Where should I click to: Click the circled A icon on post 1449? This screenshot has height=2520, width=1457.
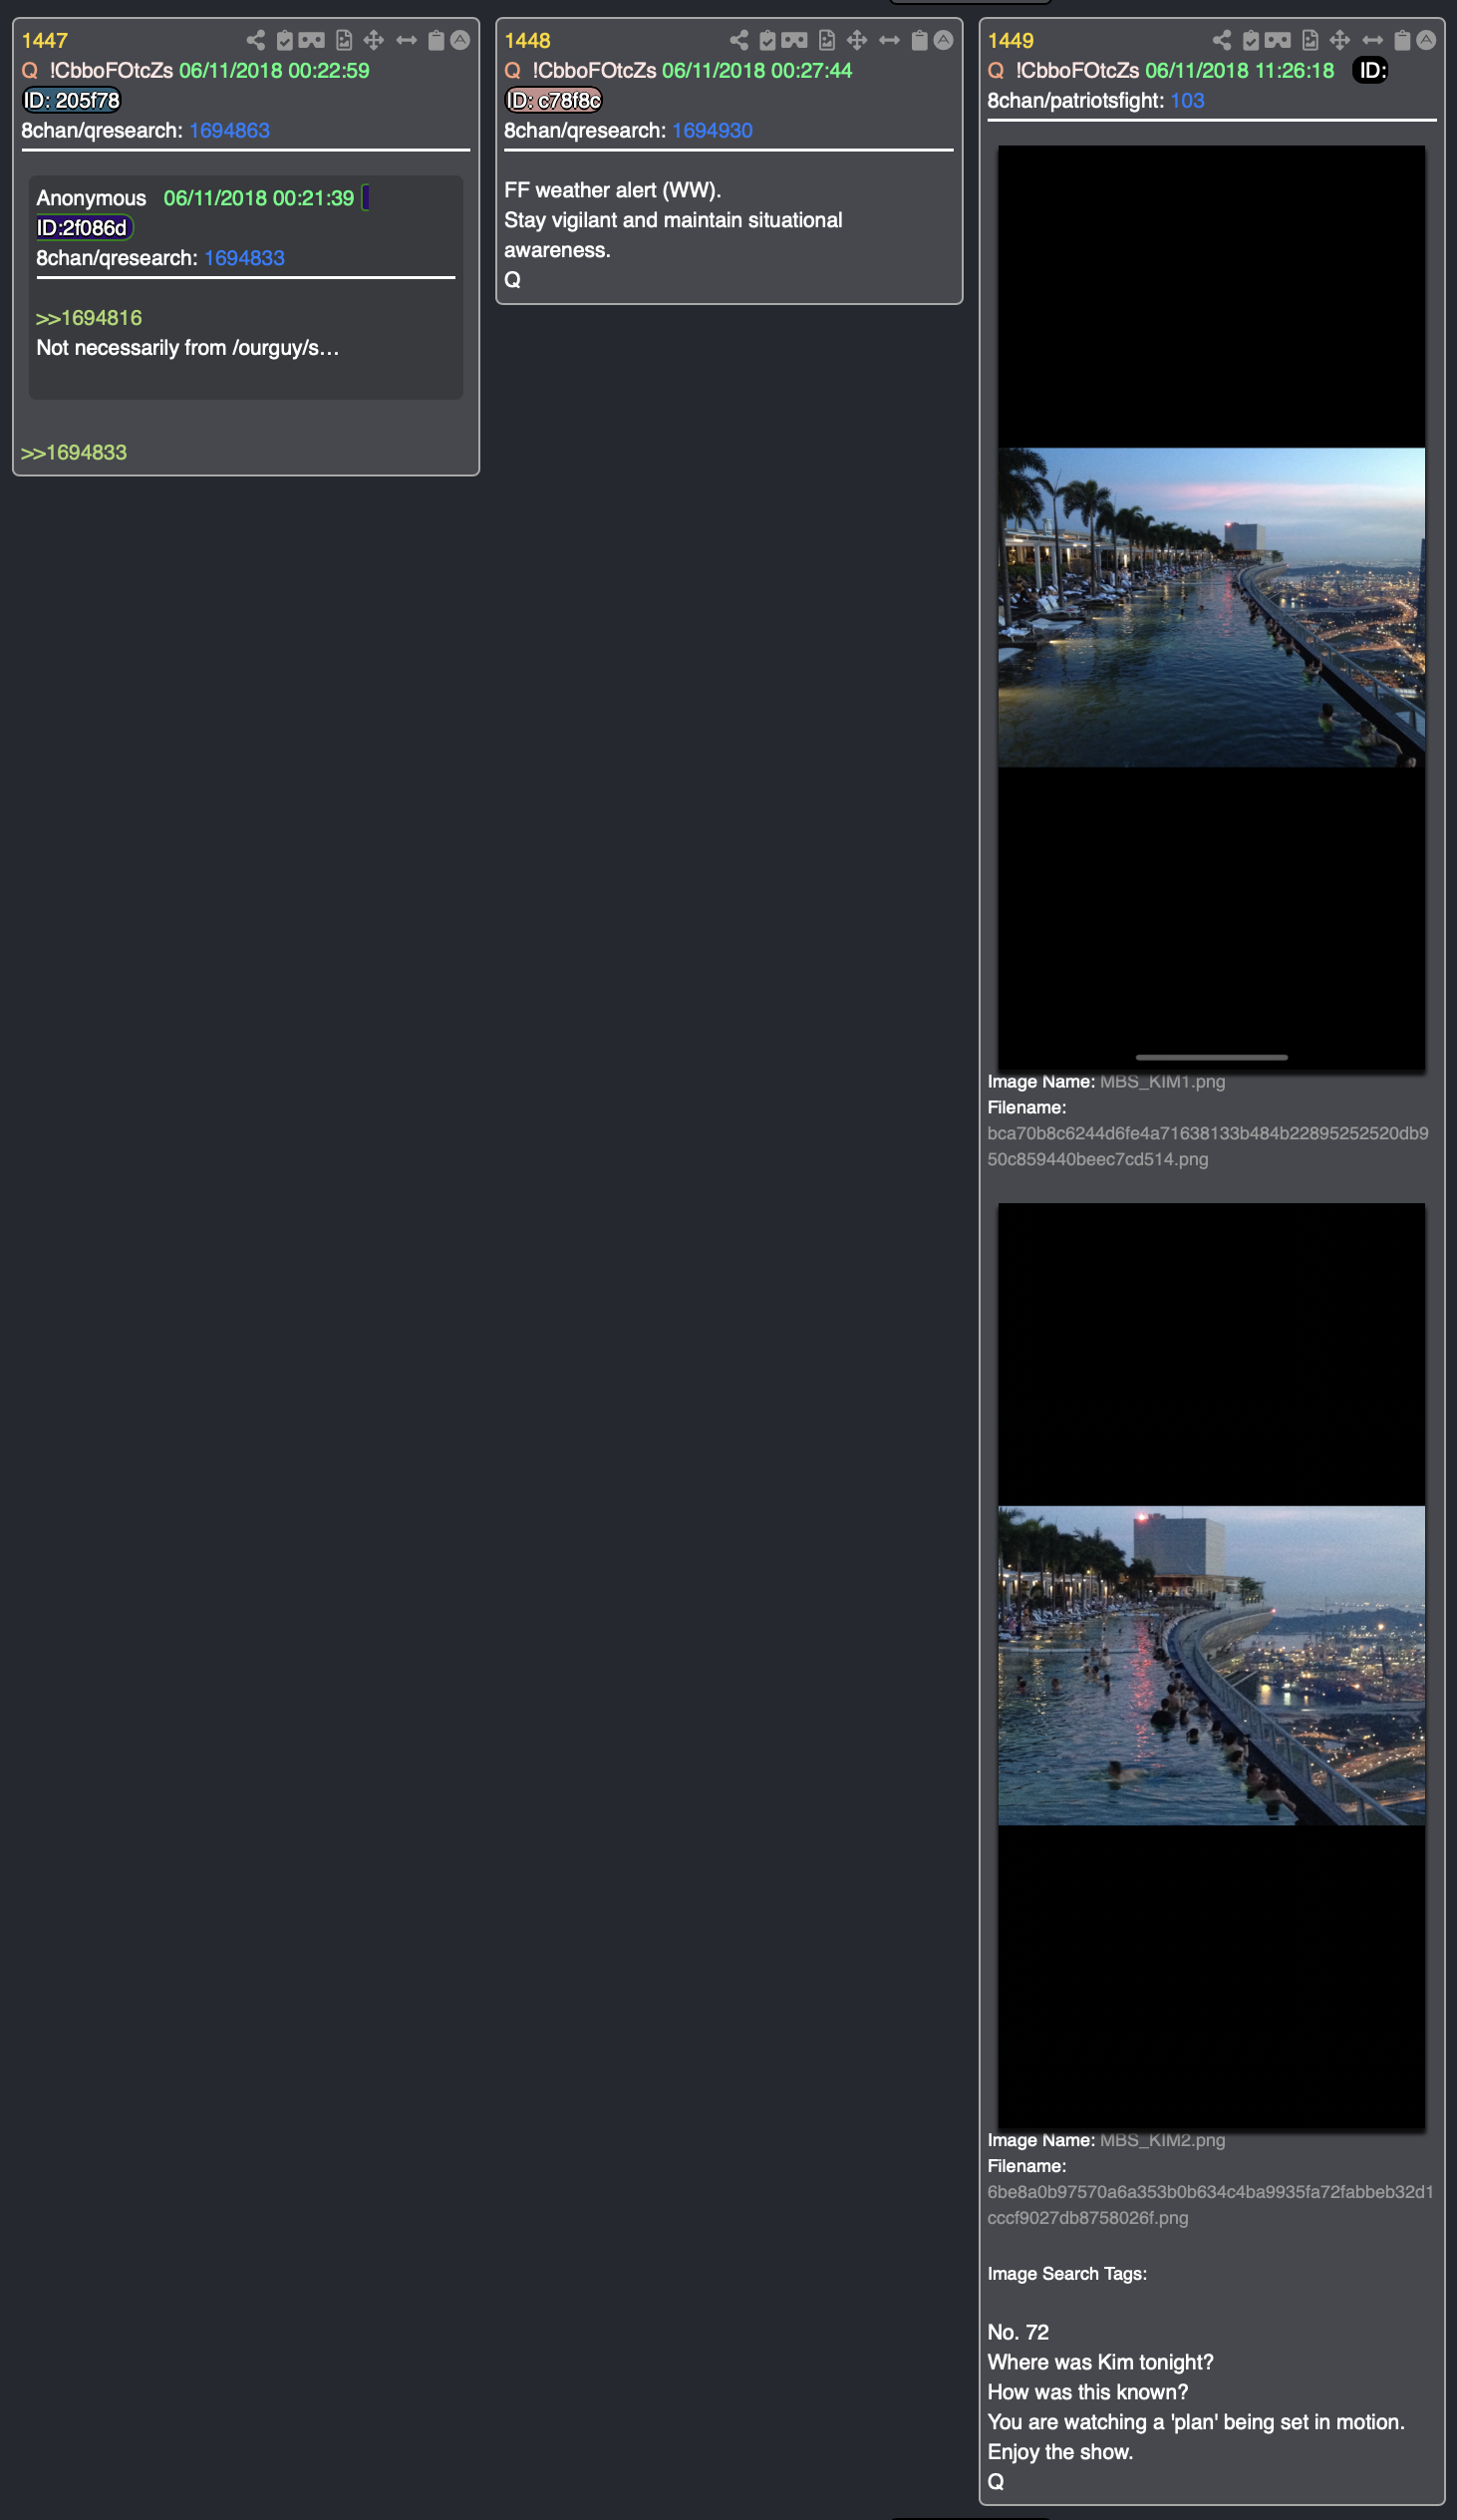pyautogui.click(x=1426, y=40)
